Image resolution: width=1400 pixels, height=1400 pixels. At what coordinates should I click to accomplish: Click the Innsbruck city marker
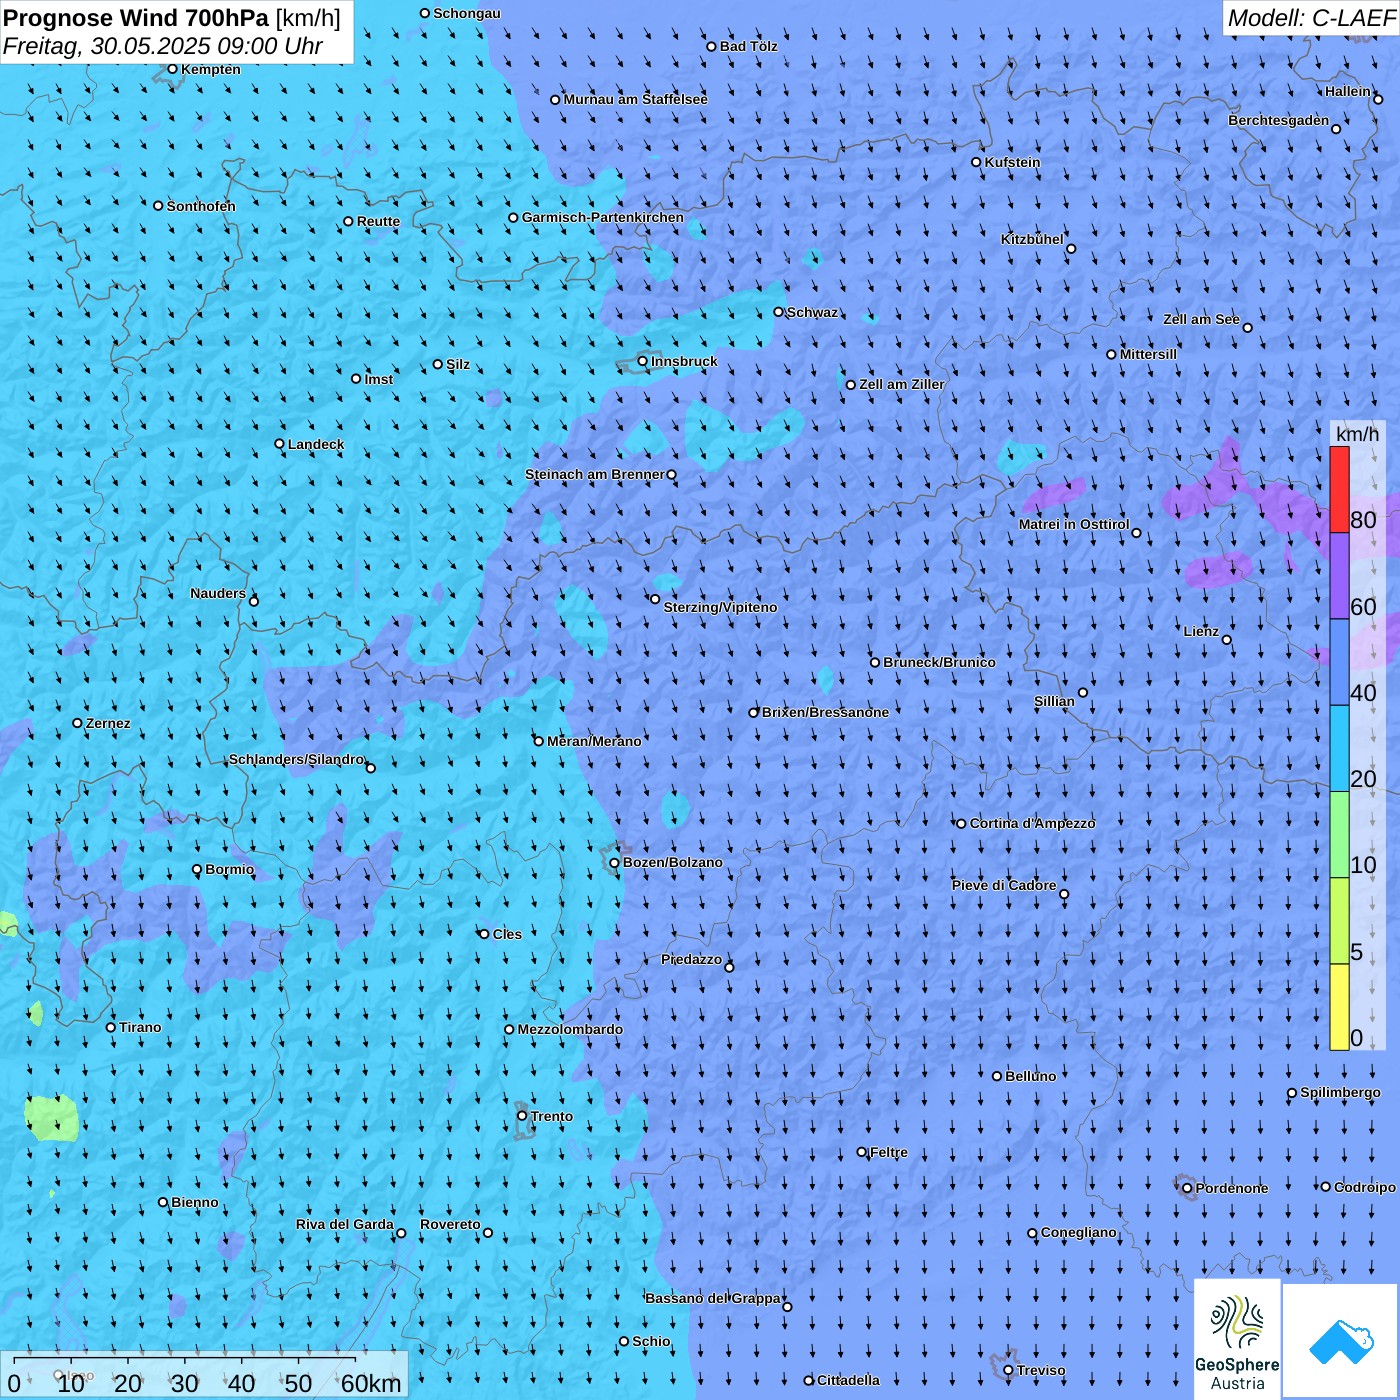coord(643,361)
